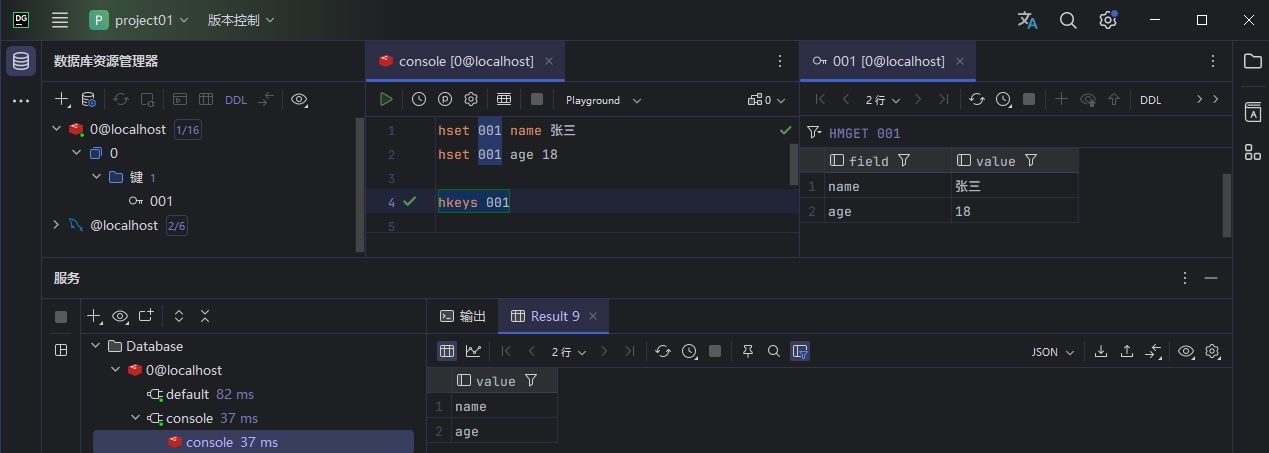
Task: Select key 001 in database tree
Action: pos(161,201)
